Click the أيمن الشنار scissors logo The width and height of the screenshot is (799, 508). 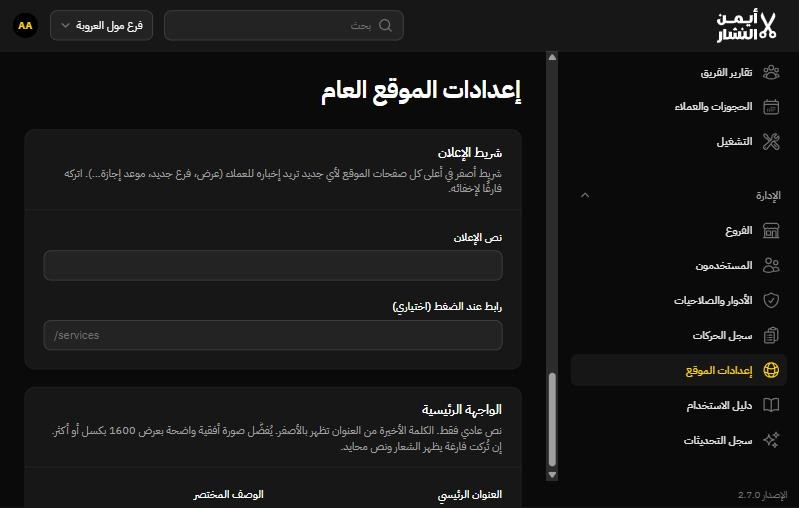click(x=746, y=26)
